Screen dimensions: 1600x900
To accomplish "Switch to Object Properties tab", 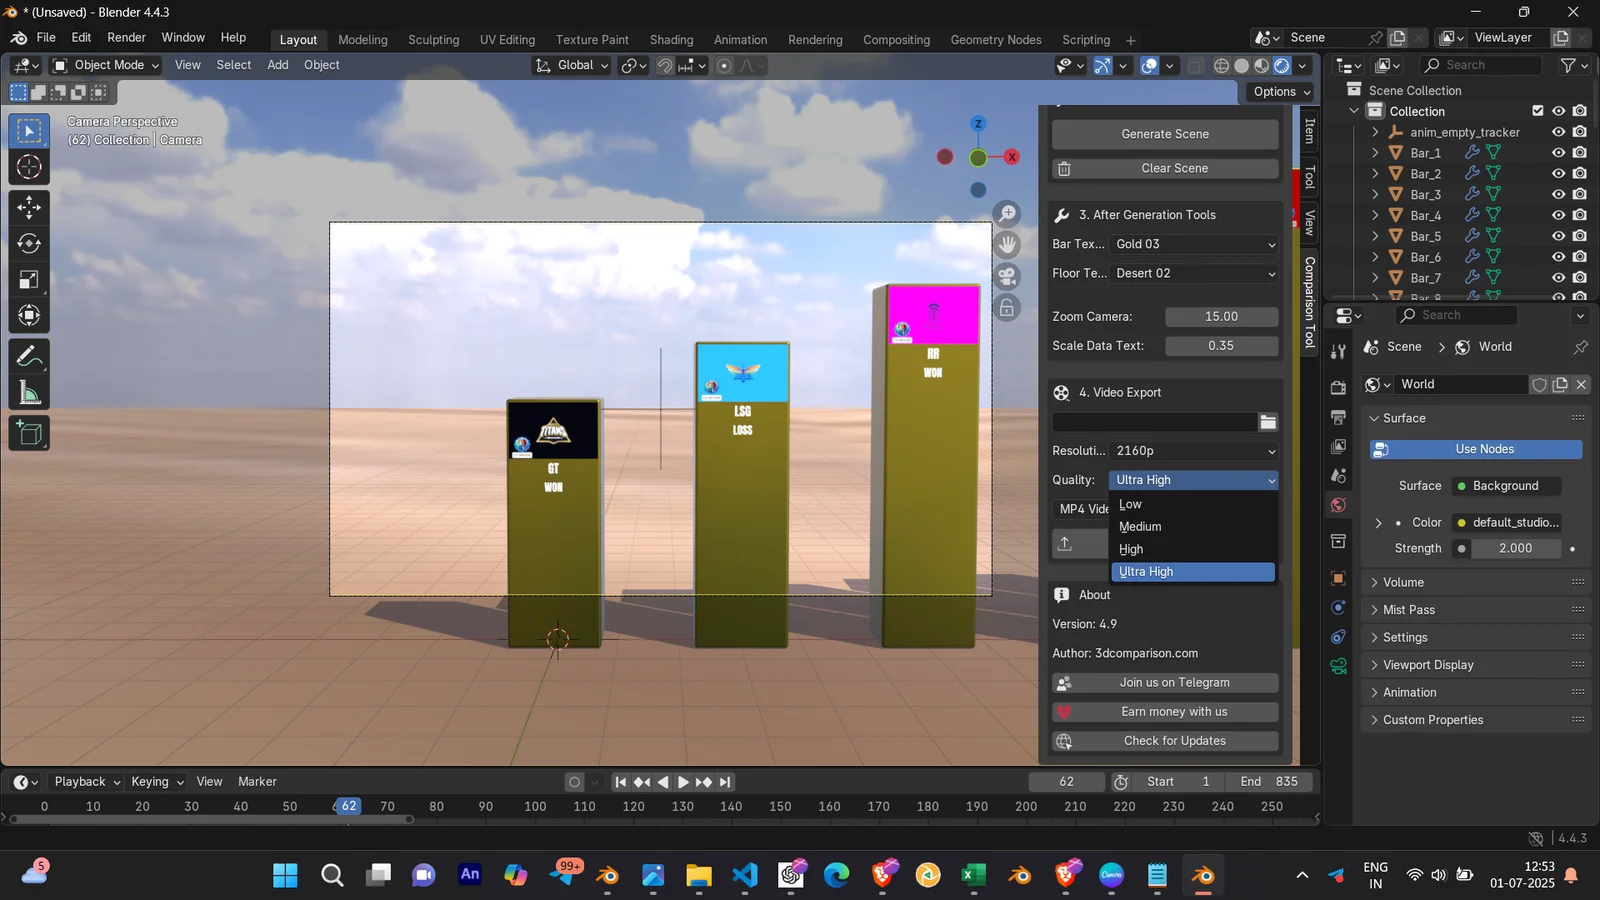I will (1337, 578).
